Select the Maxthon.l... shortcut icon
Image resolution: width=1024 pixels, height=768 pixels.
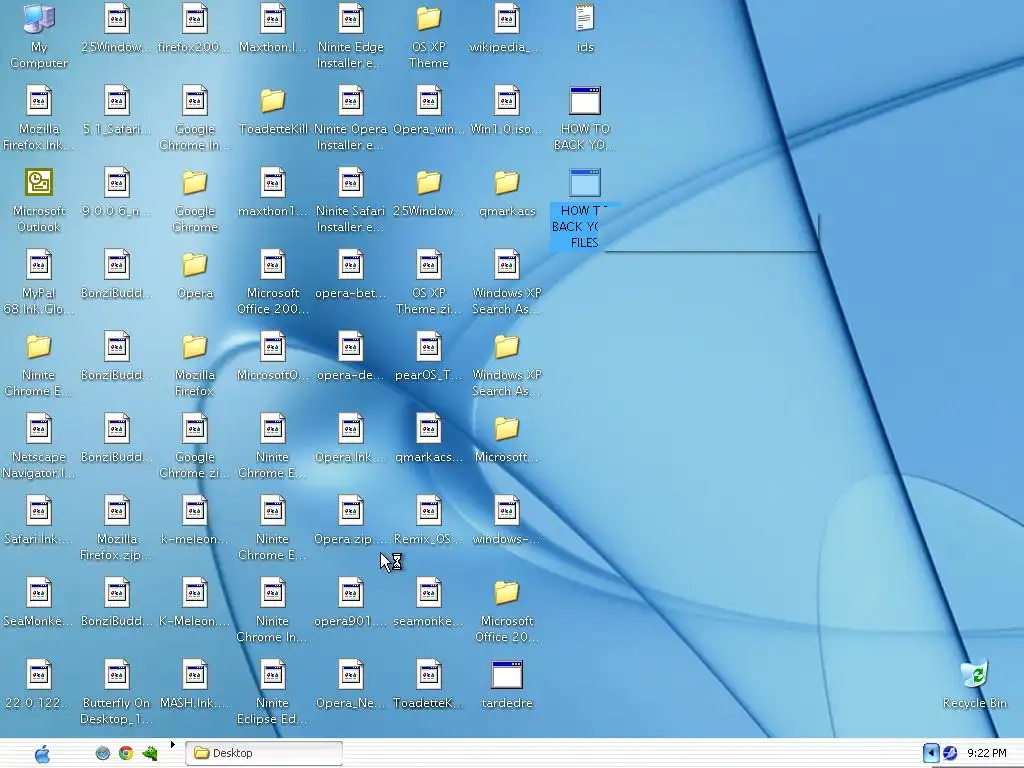pyautogui.click(x=272, y=20)
